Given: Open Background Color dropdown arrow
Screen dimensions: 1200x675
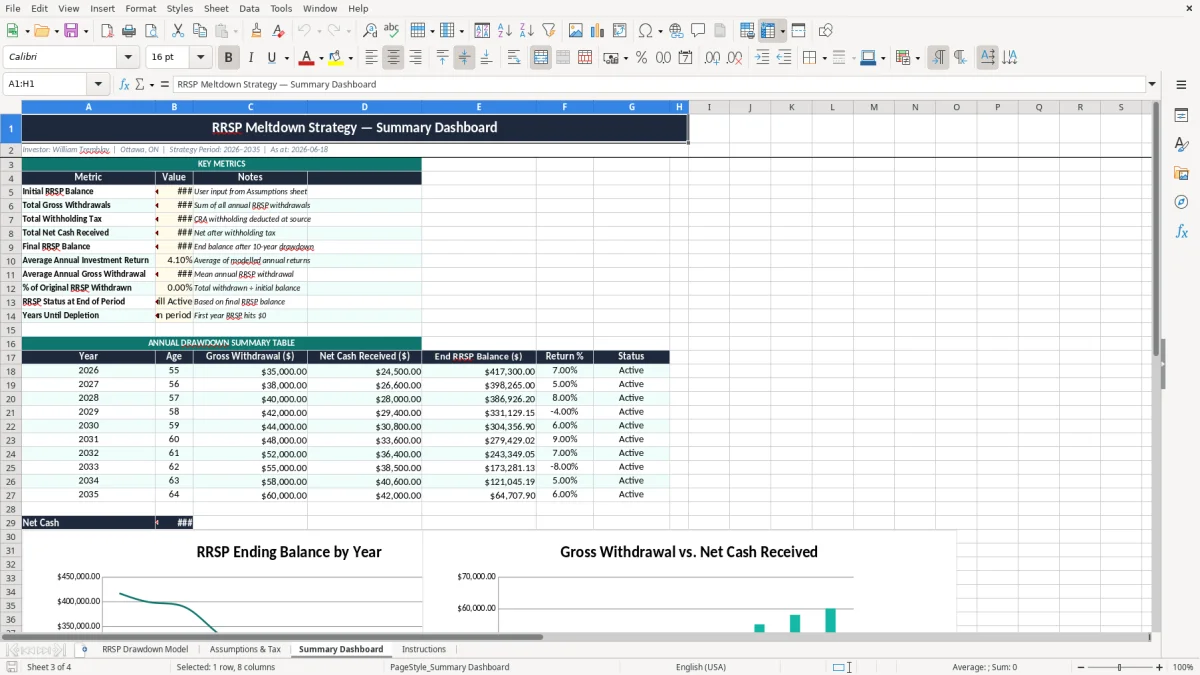Looking at the screenshot, I should pos(350,58).
